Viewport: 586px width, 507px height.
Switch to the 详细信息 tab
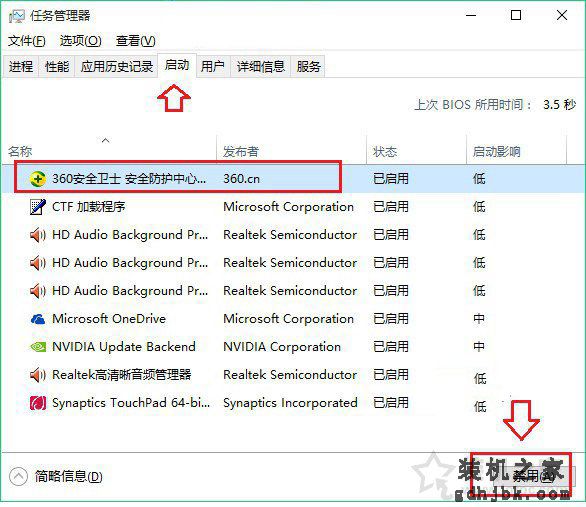coord(261,67)
